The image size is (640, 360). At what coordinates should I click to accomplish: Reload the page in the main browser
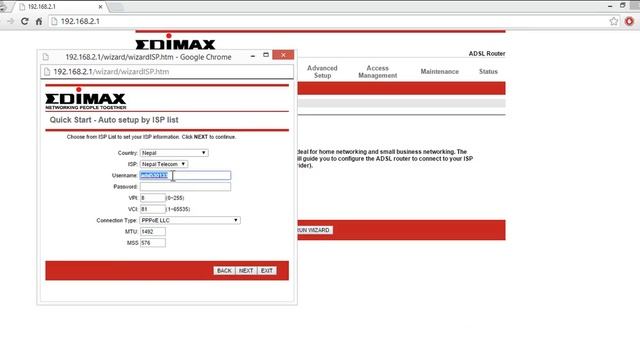point(24,21)
